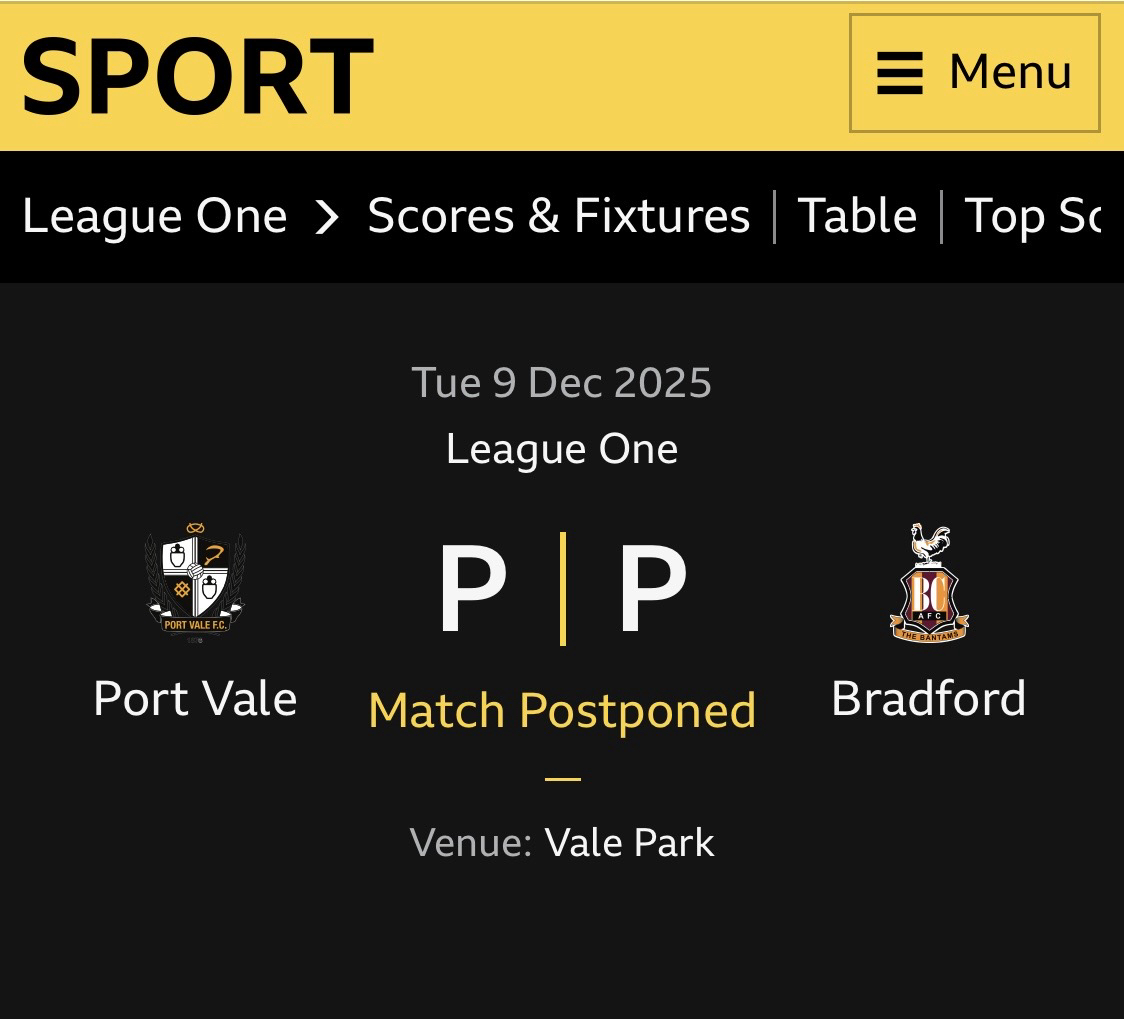Click the Port Vale club crest

[x=195, y=583]
